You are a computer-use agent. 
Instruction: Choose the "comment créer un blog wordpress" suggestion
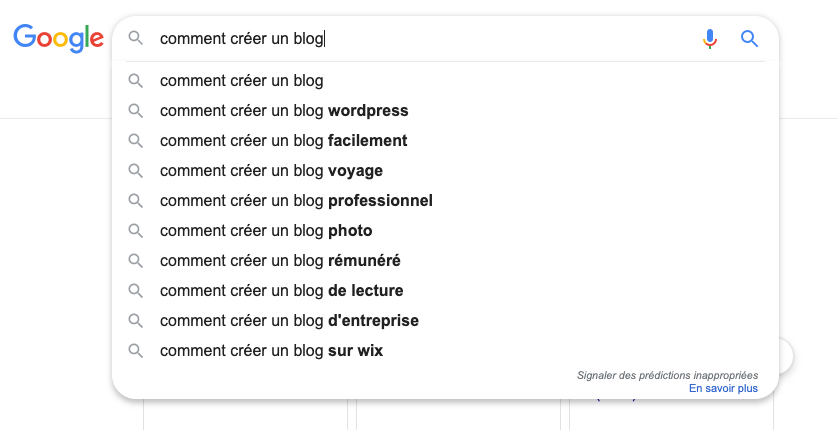point(284,111)
